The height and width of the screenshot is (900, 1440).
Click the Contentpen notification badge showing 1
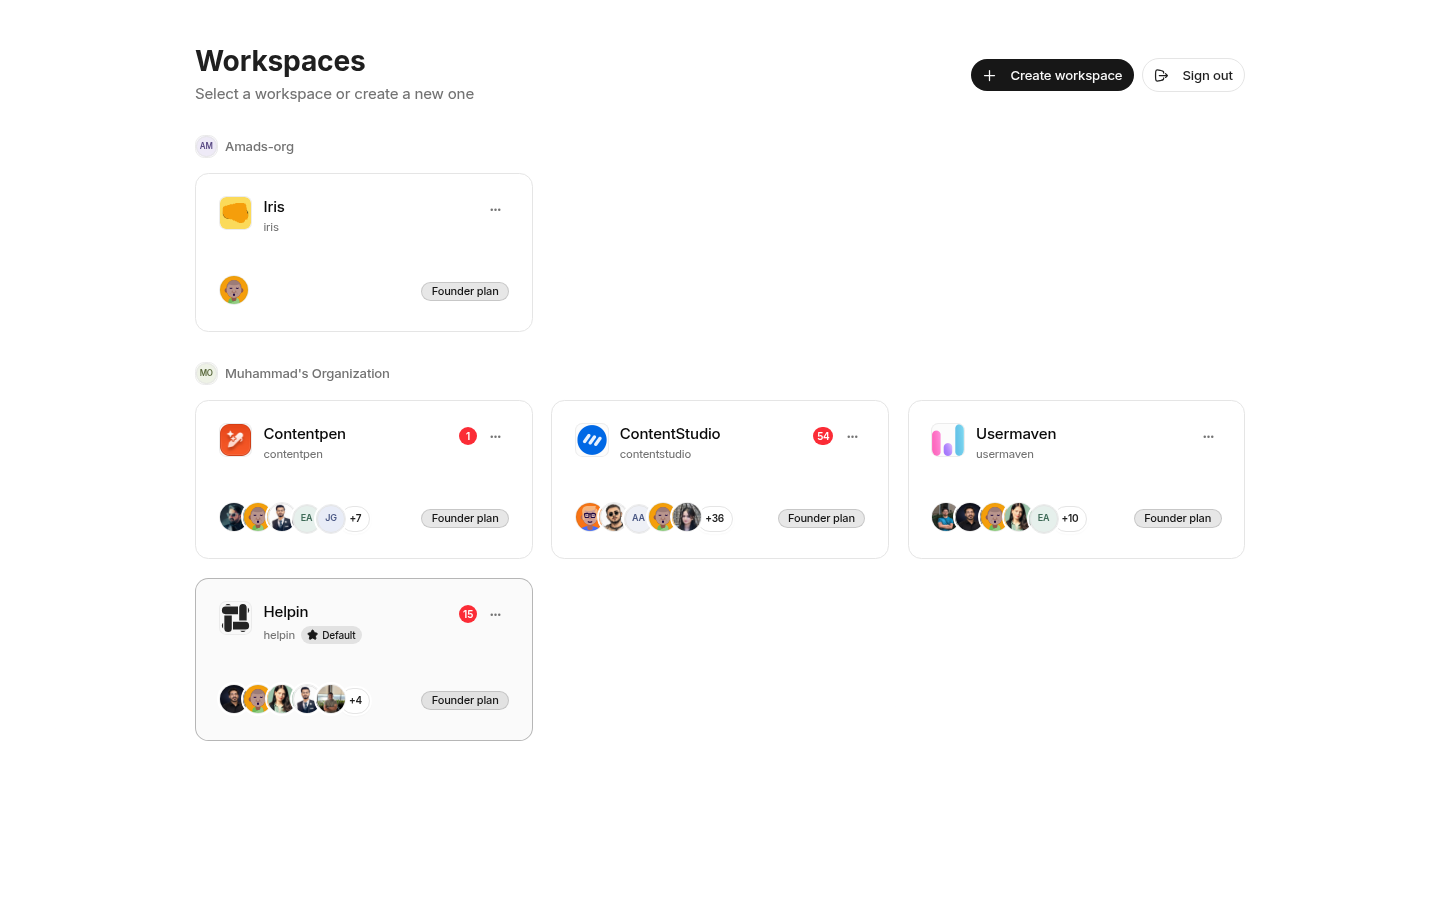(468, 436)
